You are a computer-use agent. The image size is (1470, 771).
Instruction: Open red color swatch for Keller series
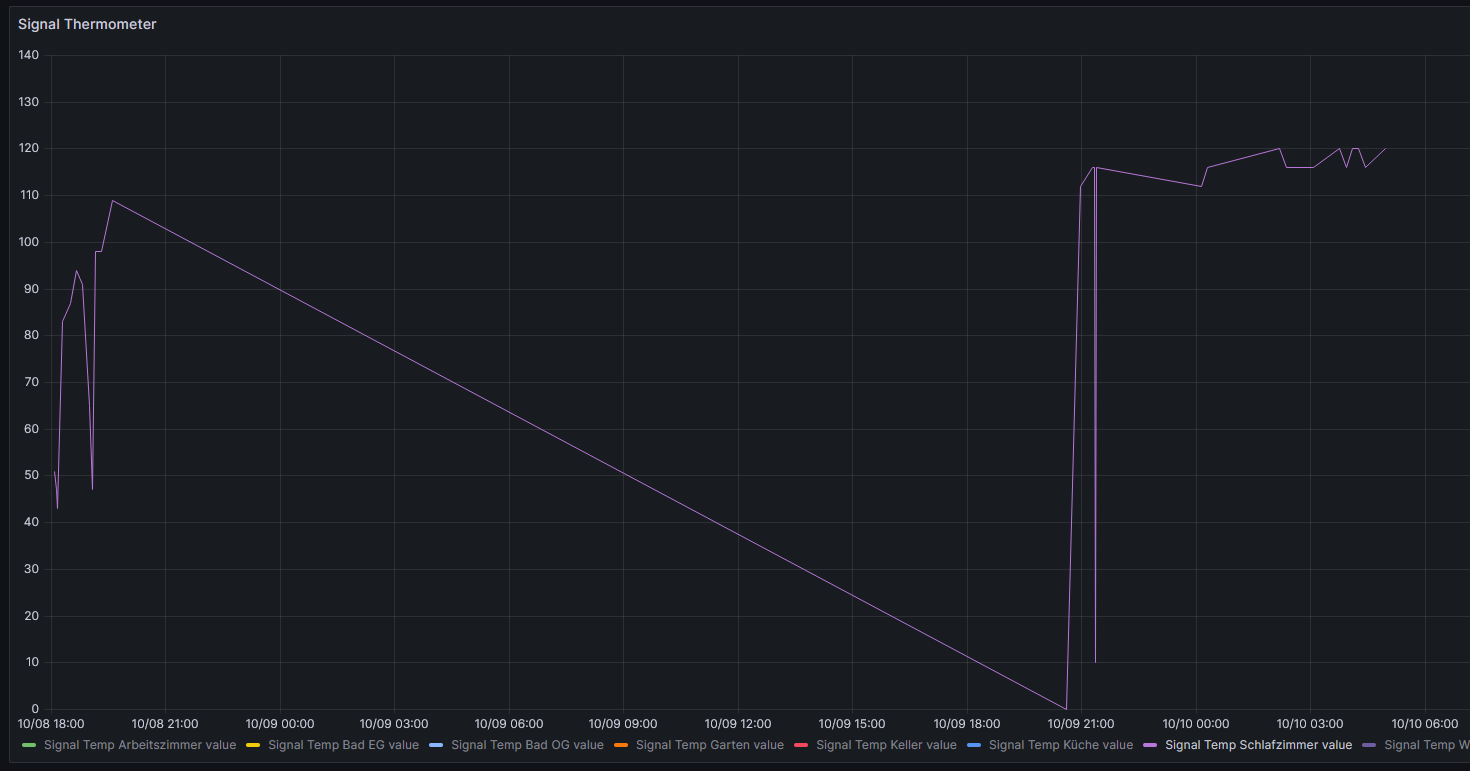pos(800,745)
